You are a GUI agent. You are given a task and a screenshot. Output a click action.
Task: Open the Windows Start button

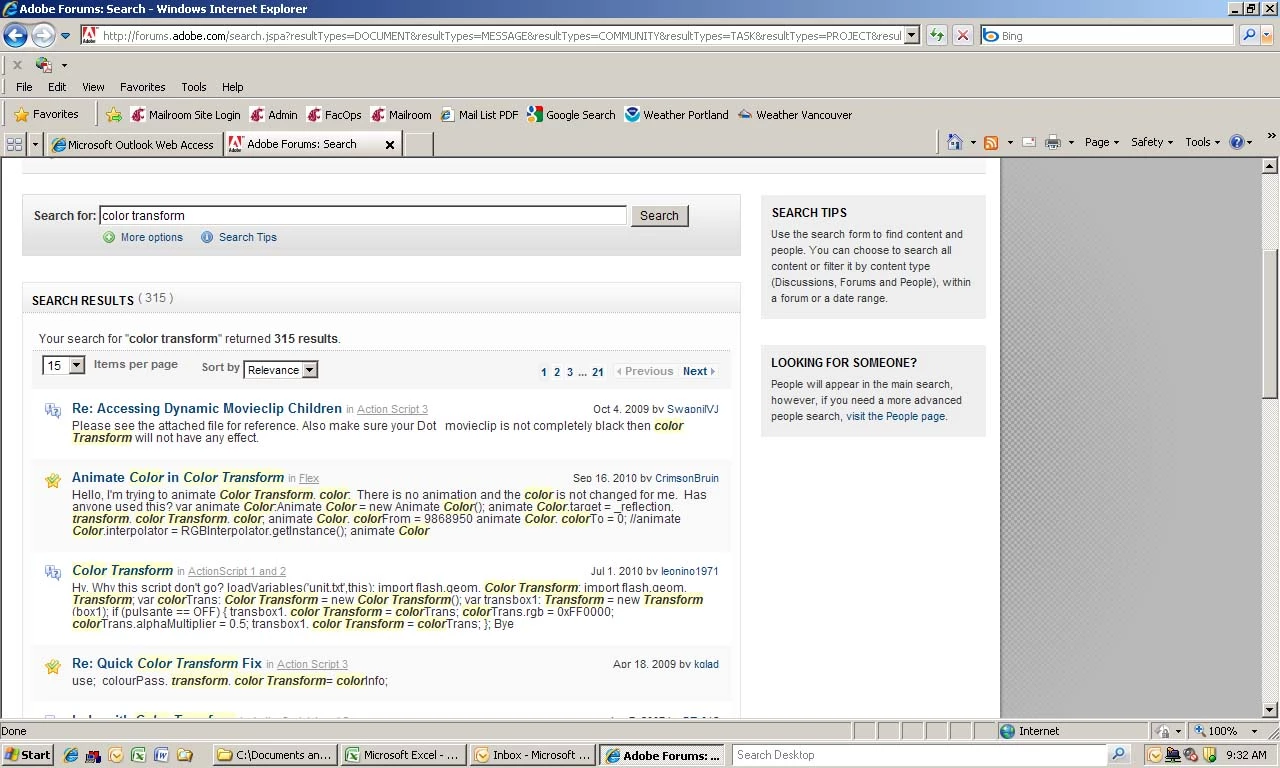click(x=28, y=755)
